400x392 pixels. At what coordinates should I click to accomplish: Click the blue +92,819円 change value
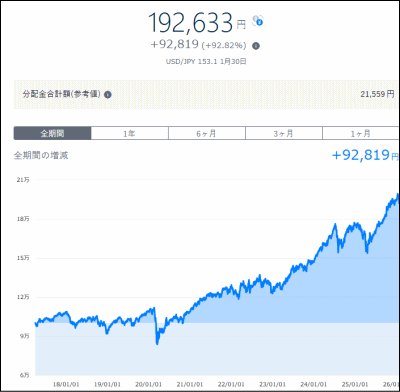(x=365, y=155)
